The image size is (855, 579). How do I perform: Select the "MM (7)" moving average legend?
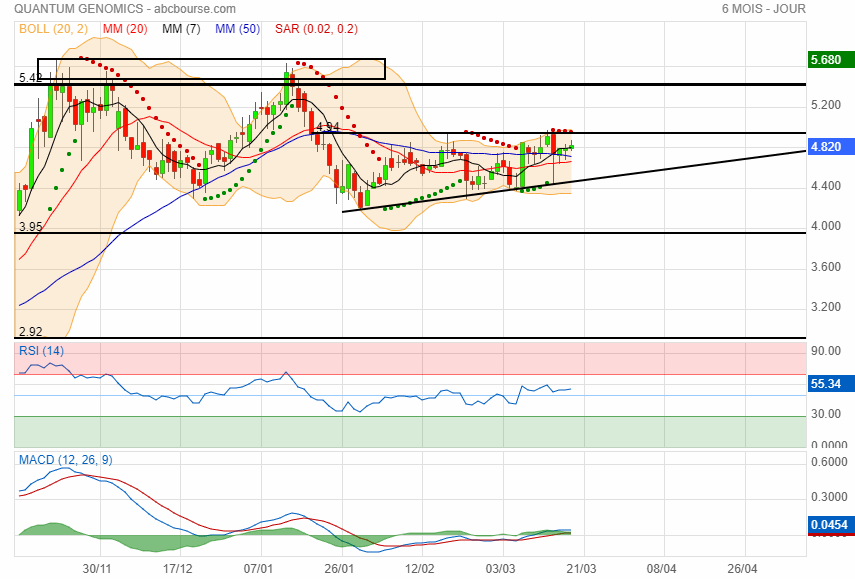pos(181,29)
